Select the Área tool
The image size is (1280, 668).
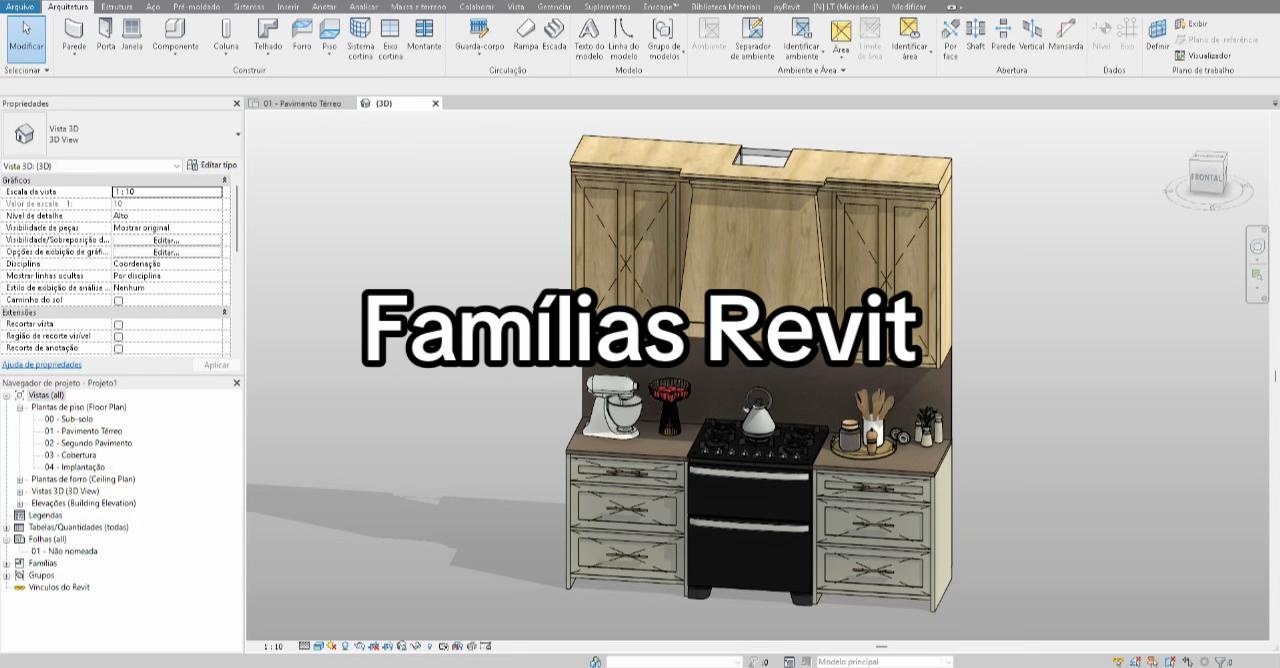coord(841,37)
